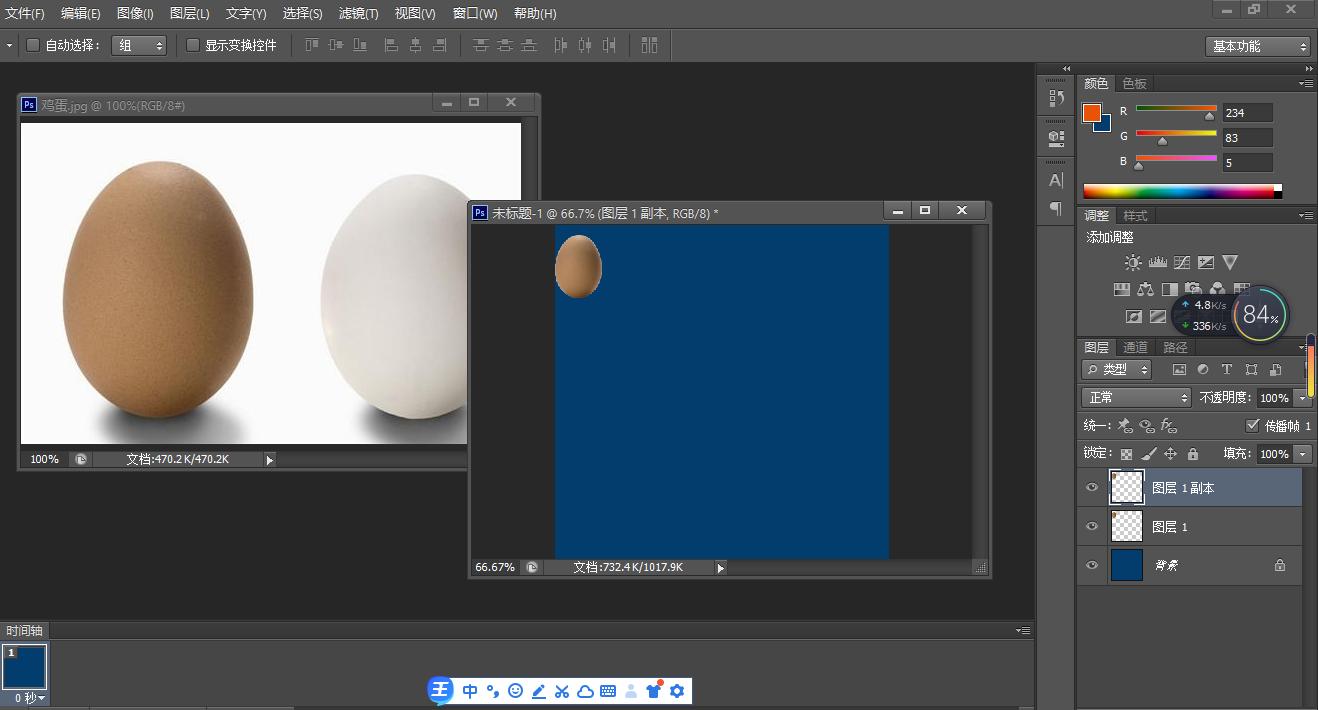
Task: Open the 正常 blend mode dropdown
Action: (1137, 397)
